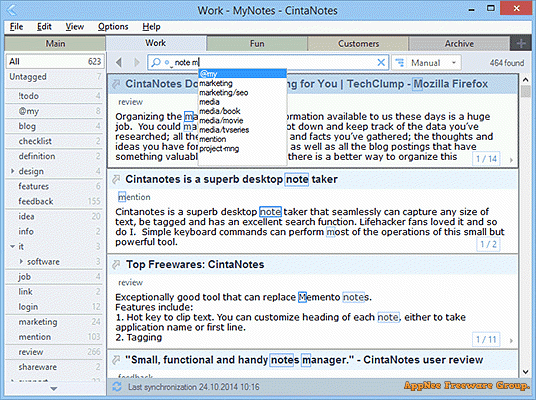The height and width of the screenshot is (400, 536).
Task: Choose marketing/seo from autocomplete list
Action: [x=242, y=92]
